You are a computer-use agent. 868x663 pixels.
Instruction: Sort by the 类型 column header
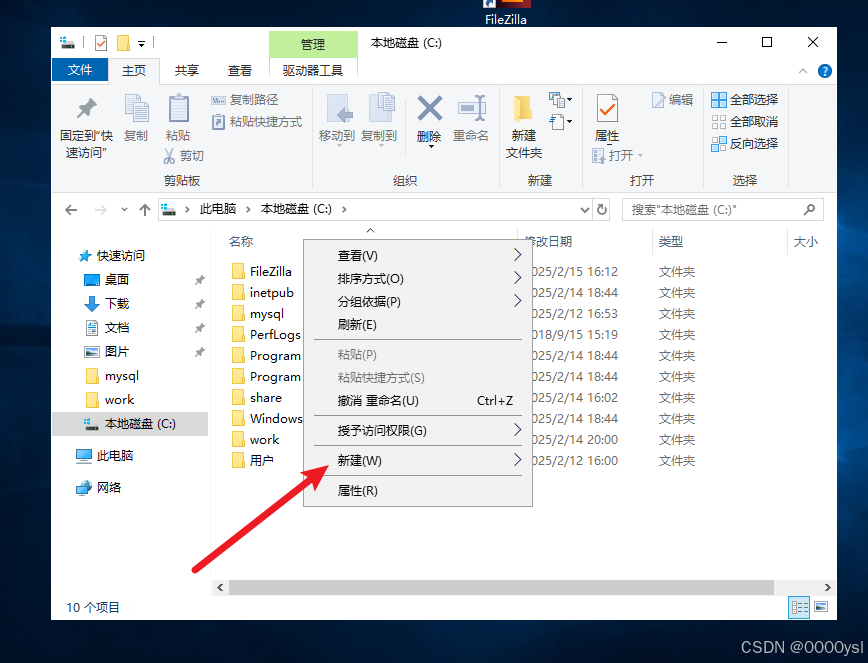[670, 241]
